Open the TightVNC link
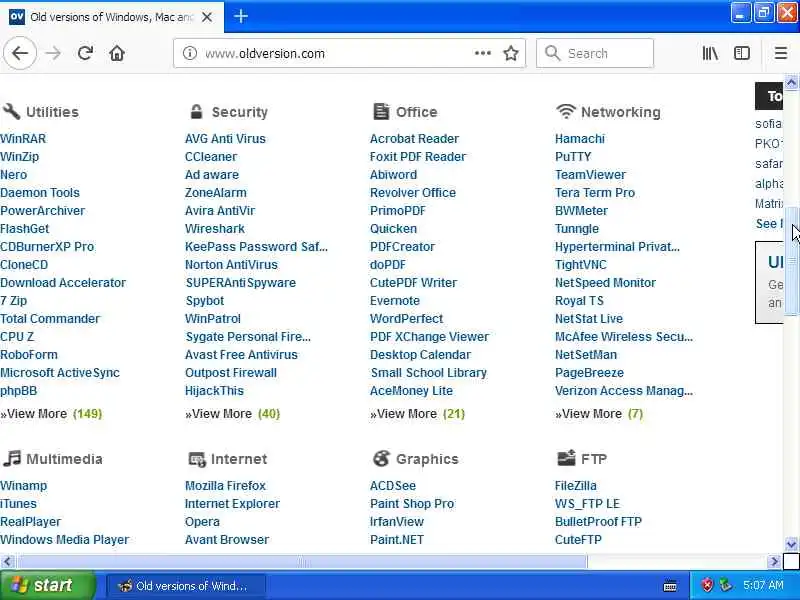Viewport: 800px width, 600px height. pyautogui.click(x=581, y=264)
